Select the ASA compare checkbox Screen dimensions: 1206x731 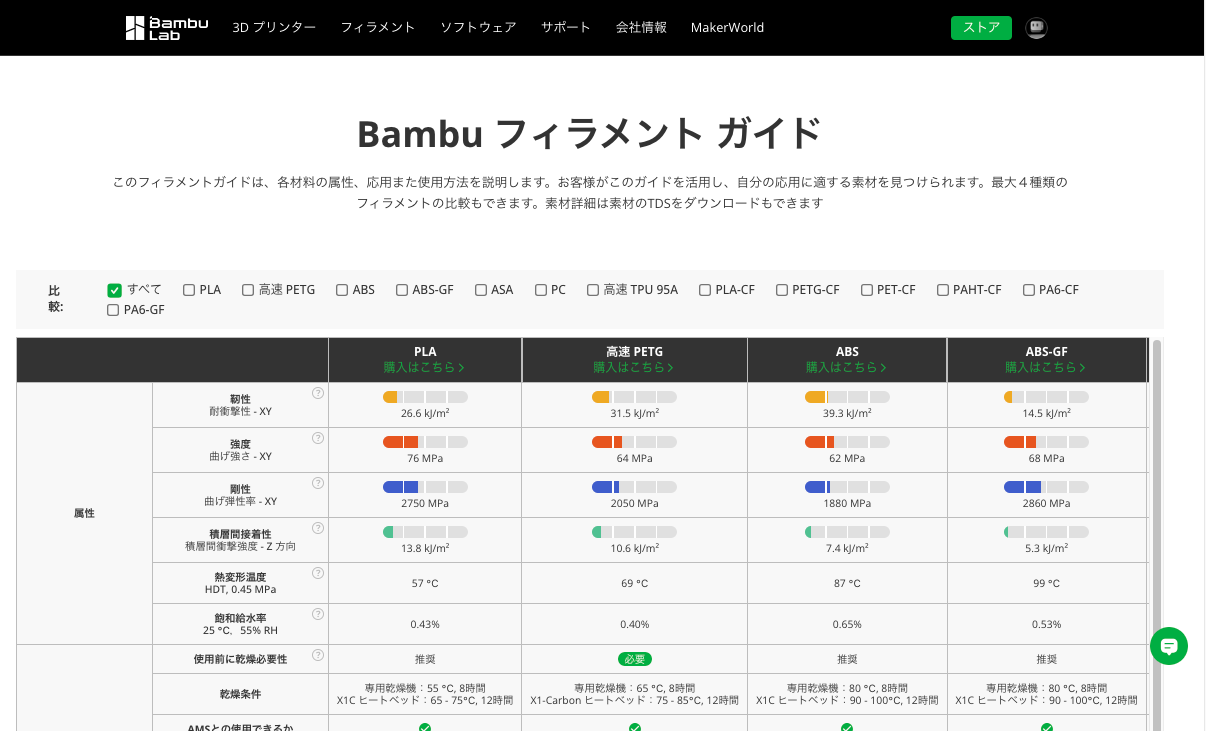481,290
